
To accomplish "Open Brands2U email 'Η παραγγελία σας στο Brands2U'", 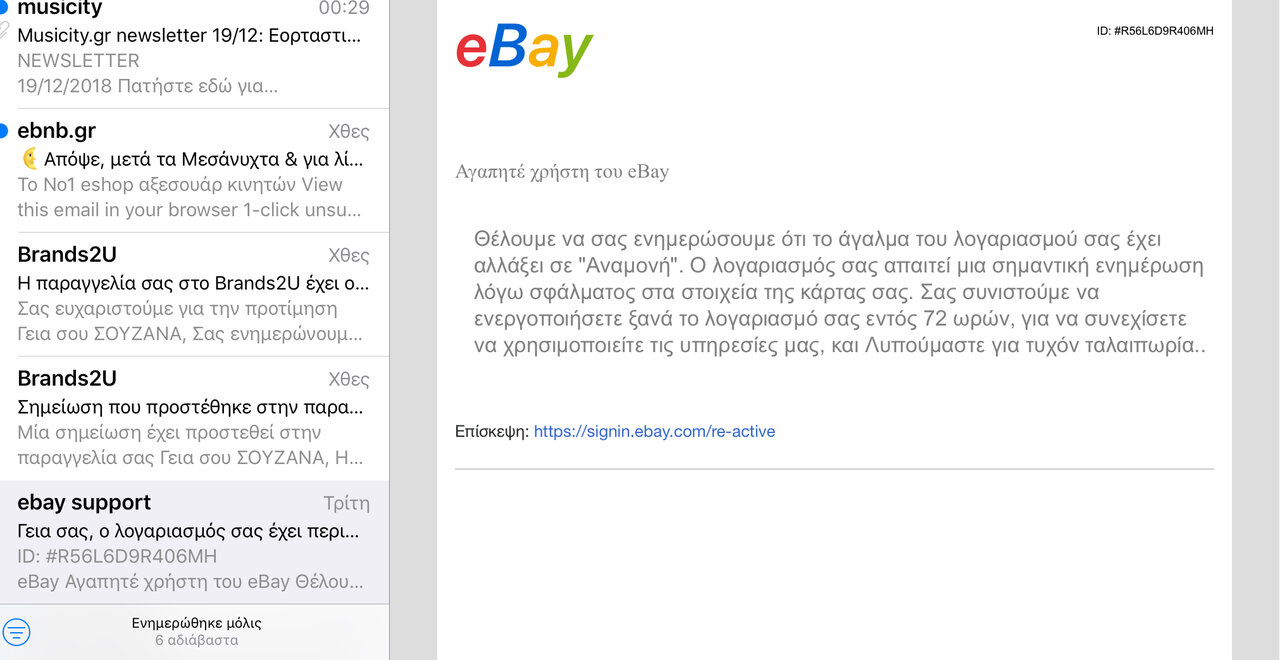I will pyautogui.click(x=195, y=294).
